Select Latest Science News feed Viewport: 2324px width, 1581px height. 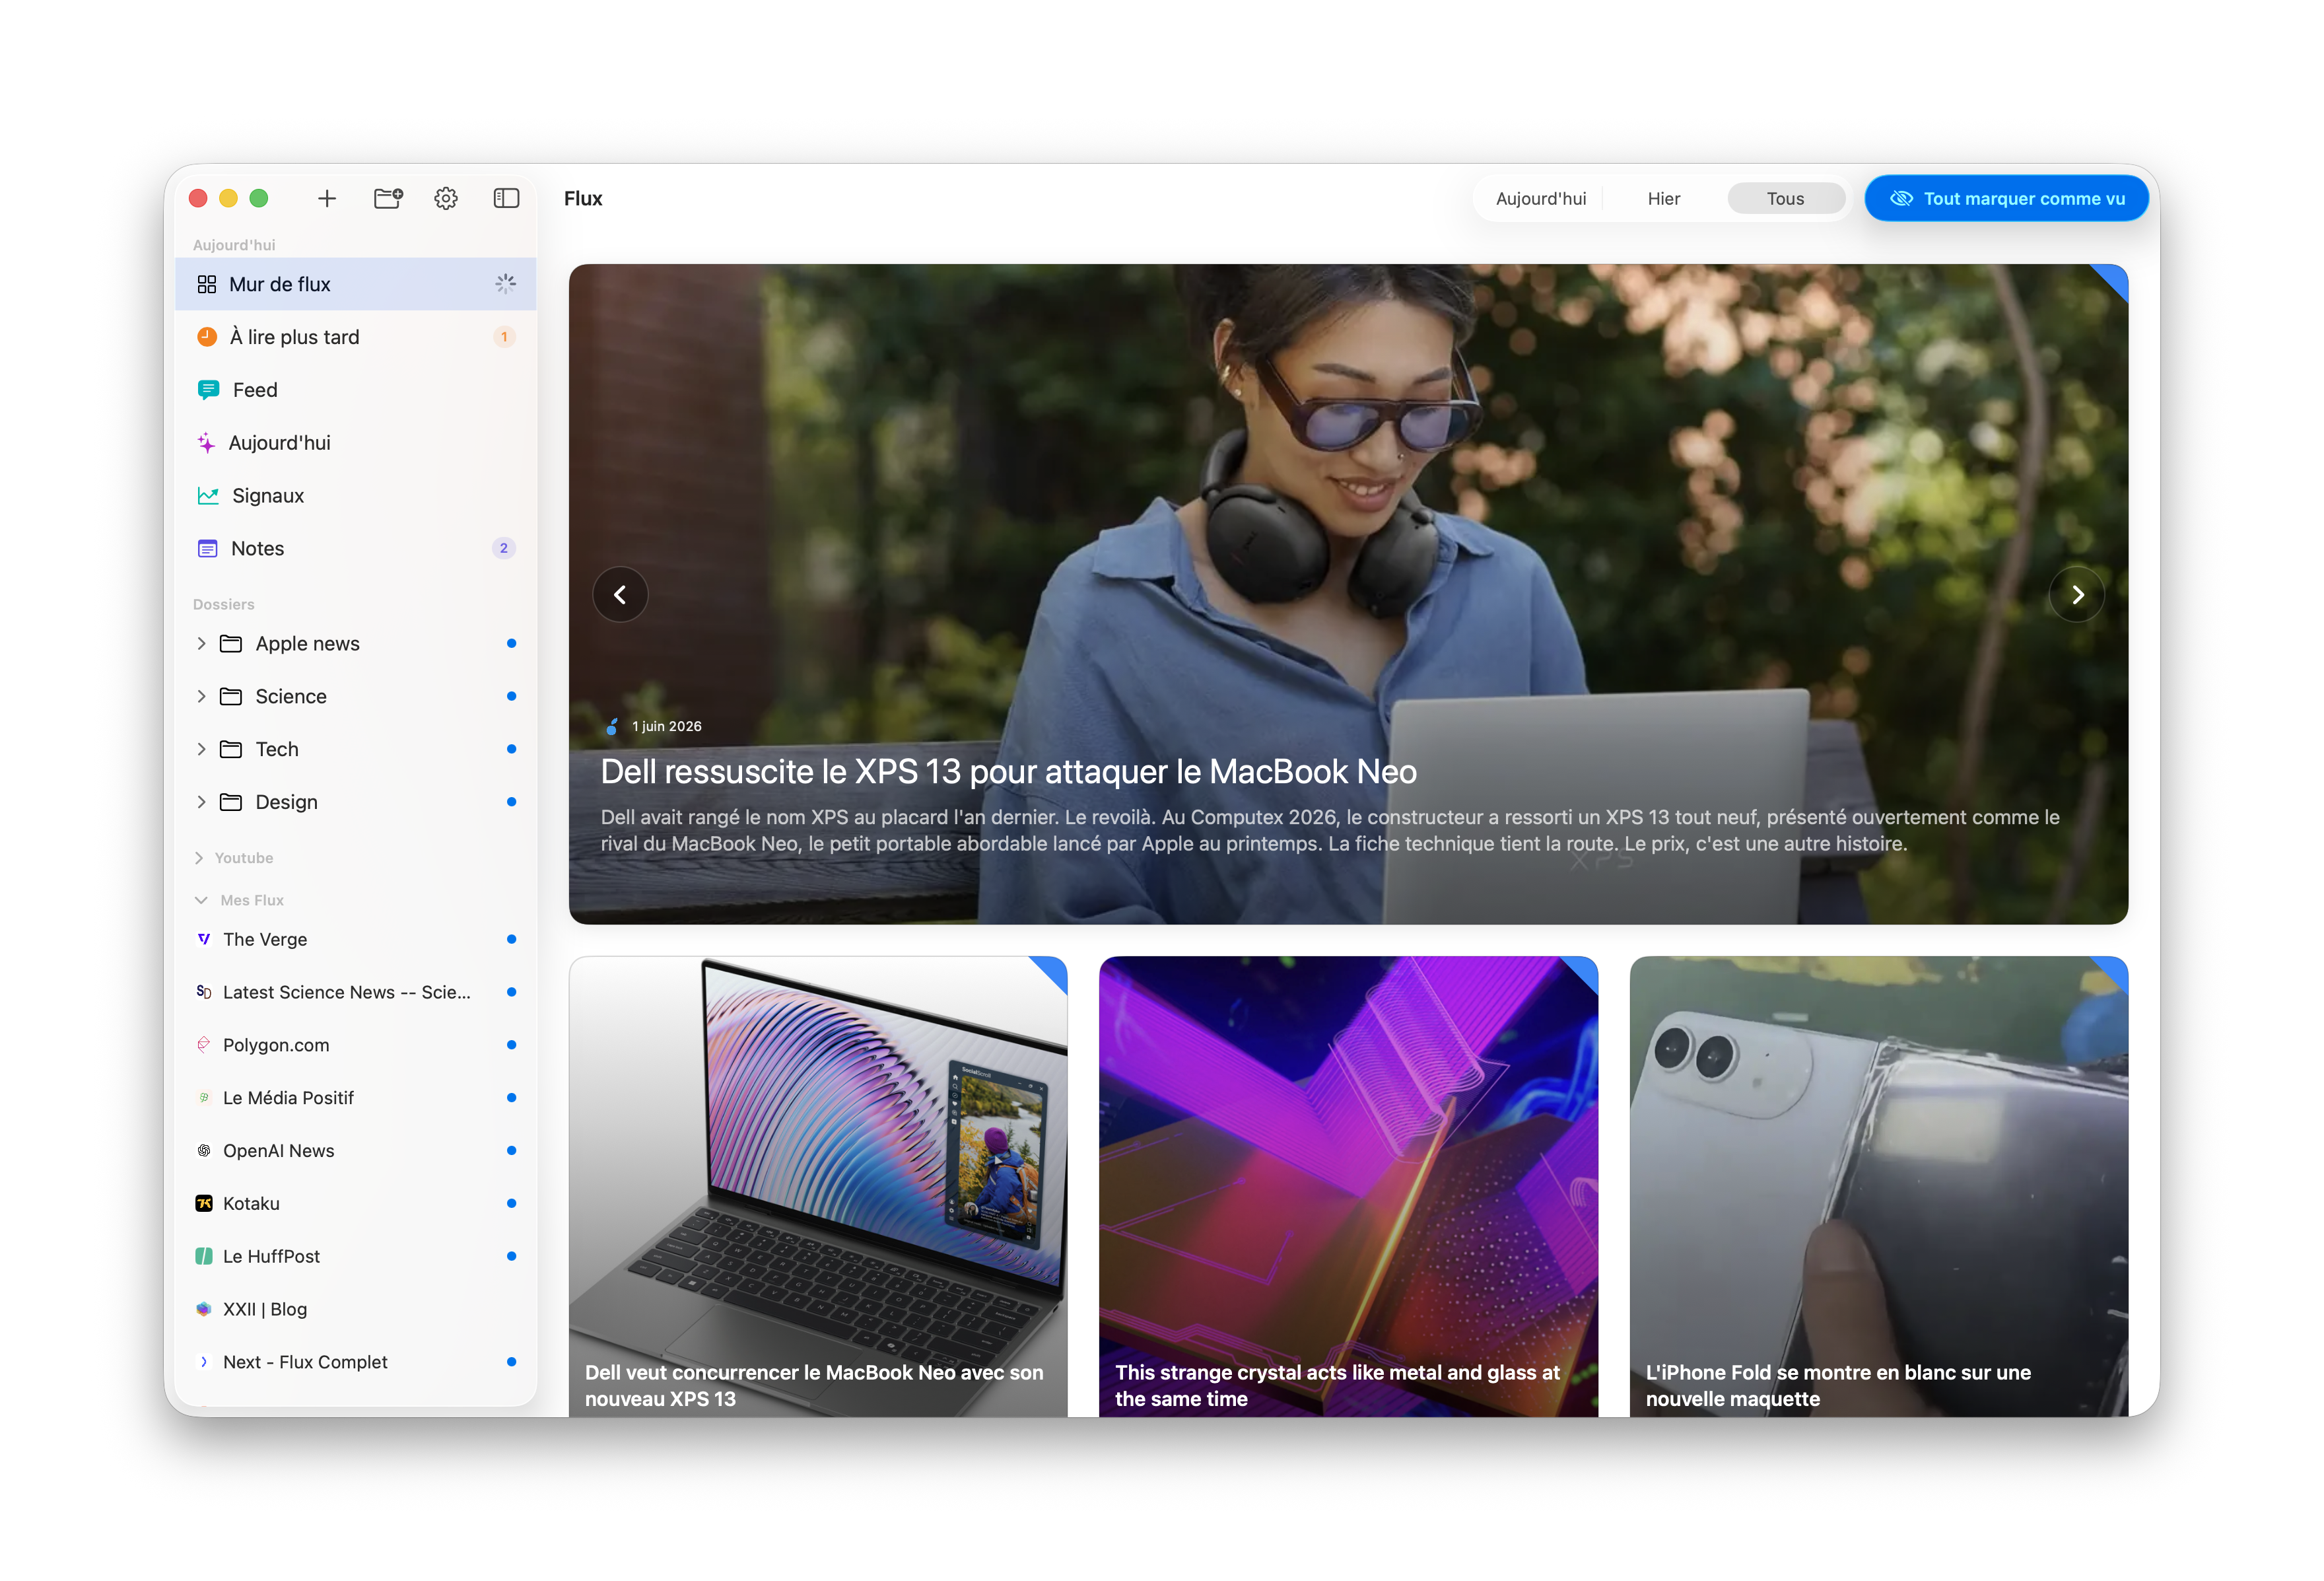[x=356, y=993]
